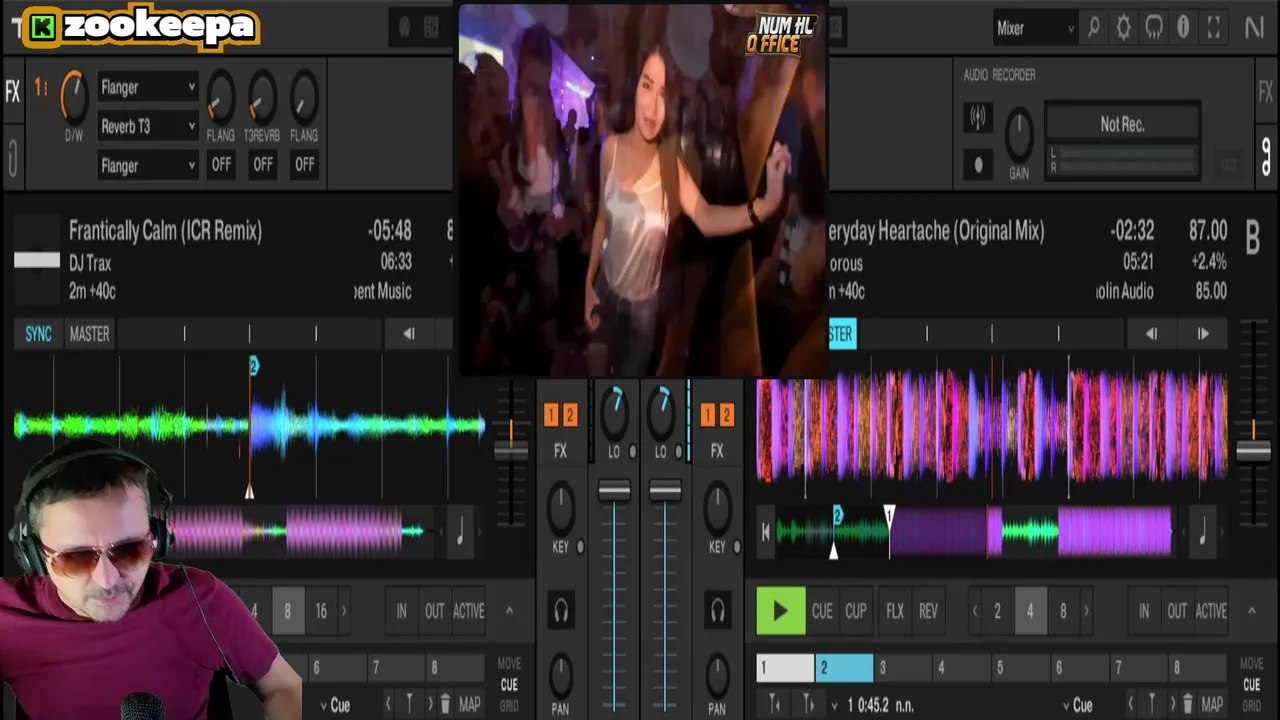Set Deck B loop IN point
Viewport: 1280px width, 720px height.
pyautogui.click(x=1144, y=611)
